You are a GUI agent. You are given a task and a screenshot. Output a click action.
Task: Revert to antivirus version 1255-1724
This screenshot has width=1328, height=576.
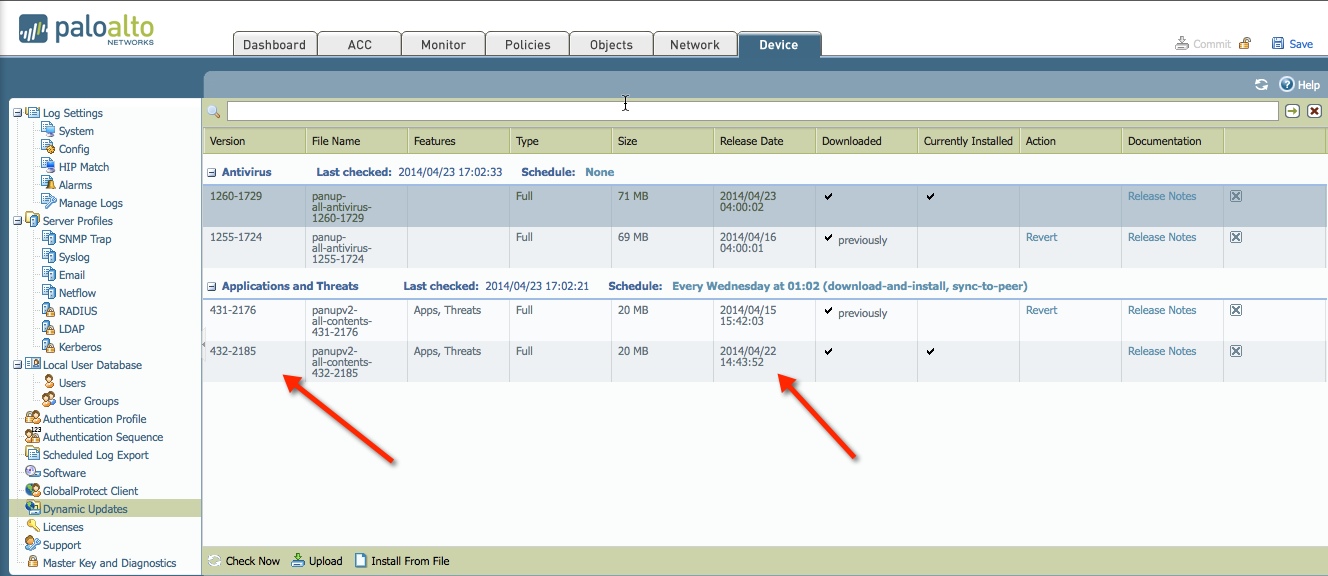pos(1041,237)
